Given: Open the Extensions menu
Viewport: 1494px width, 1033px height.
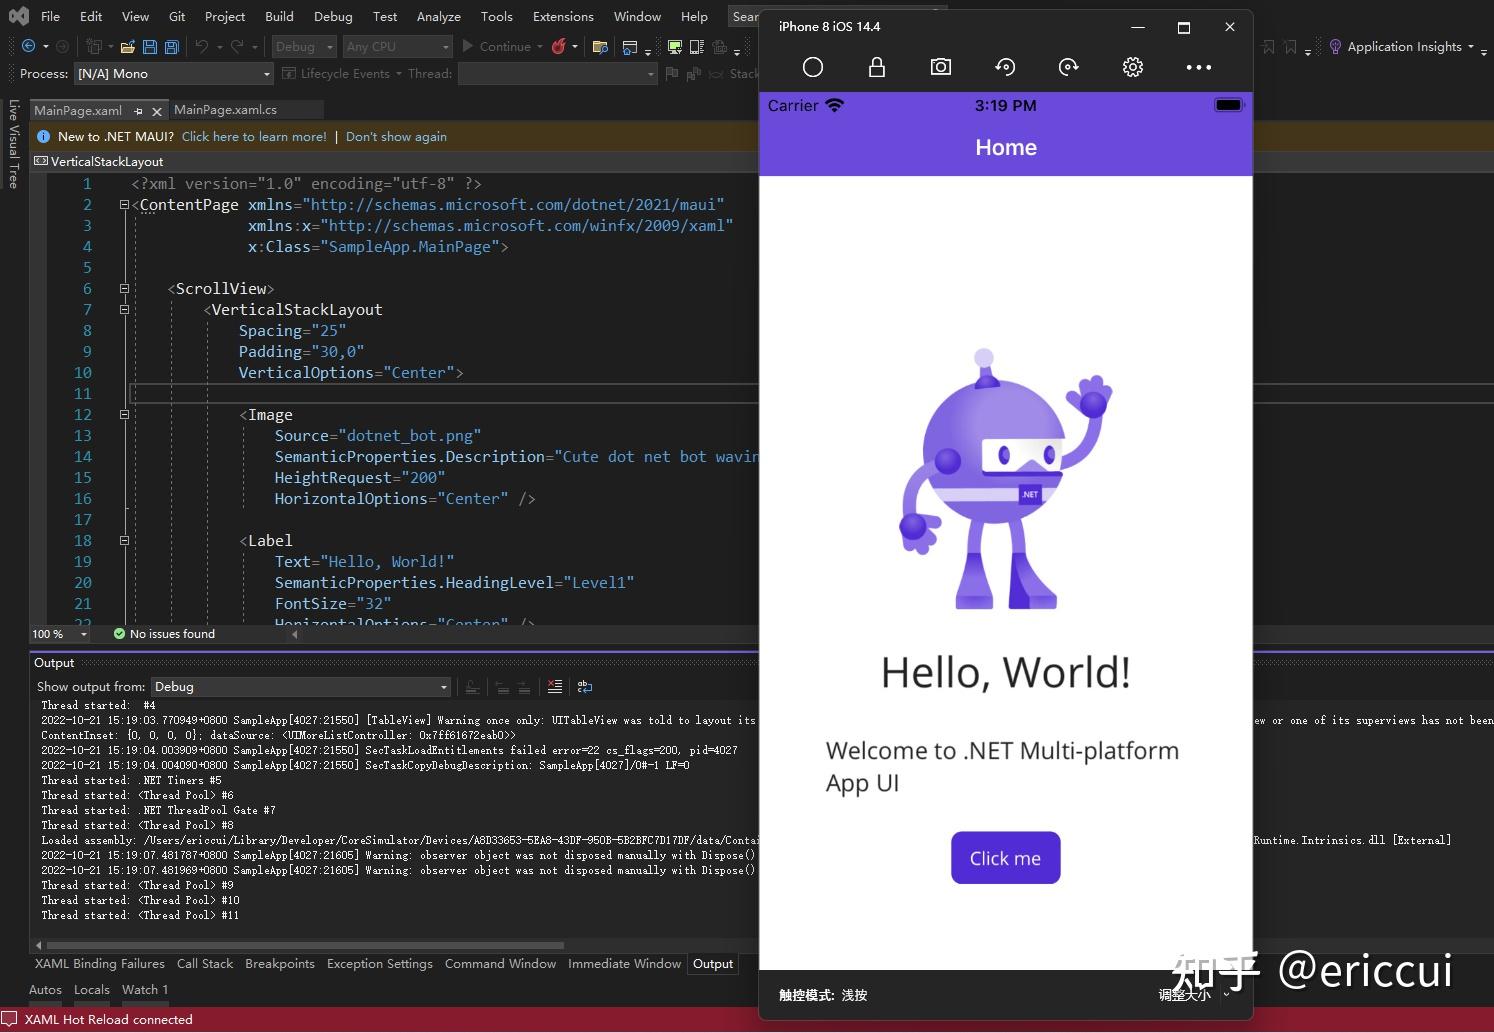Looking at the screenshot, I should click(563, 16).
